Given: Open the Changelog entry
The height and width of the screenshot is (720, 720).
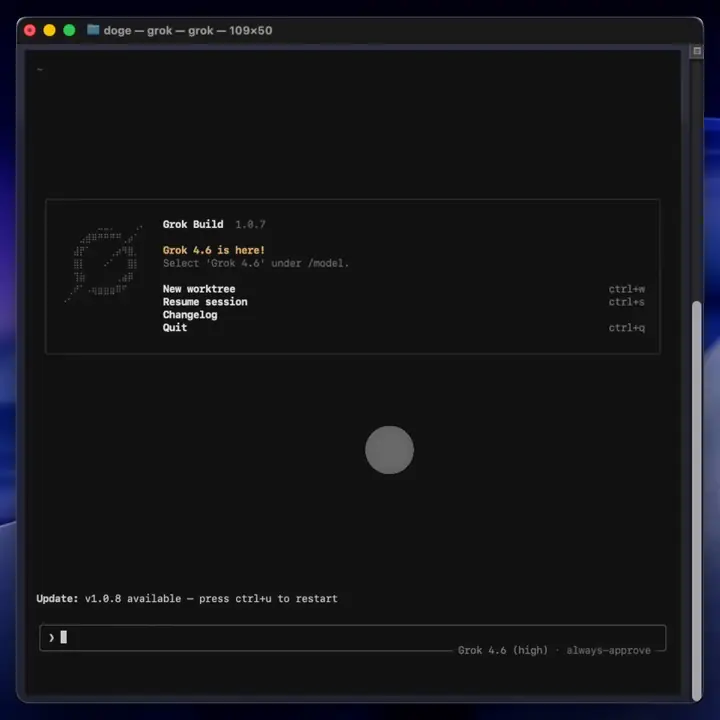Looking at the screenshot, I should pos(190,315).
